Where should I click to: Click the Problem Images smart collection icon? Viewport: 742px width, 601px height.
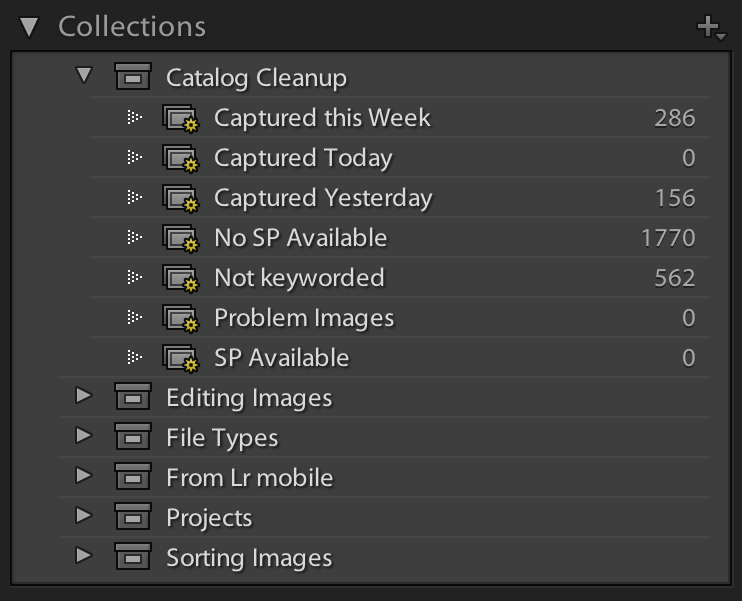tap(181, 319)
